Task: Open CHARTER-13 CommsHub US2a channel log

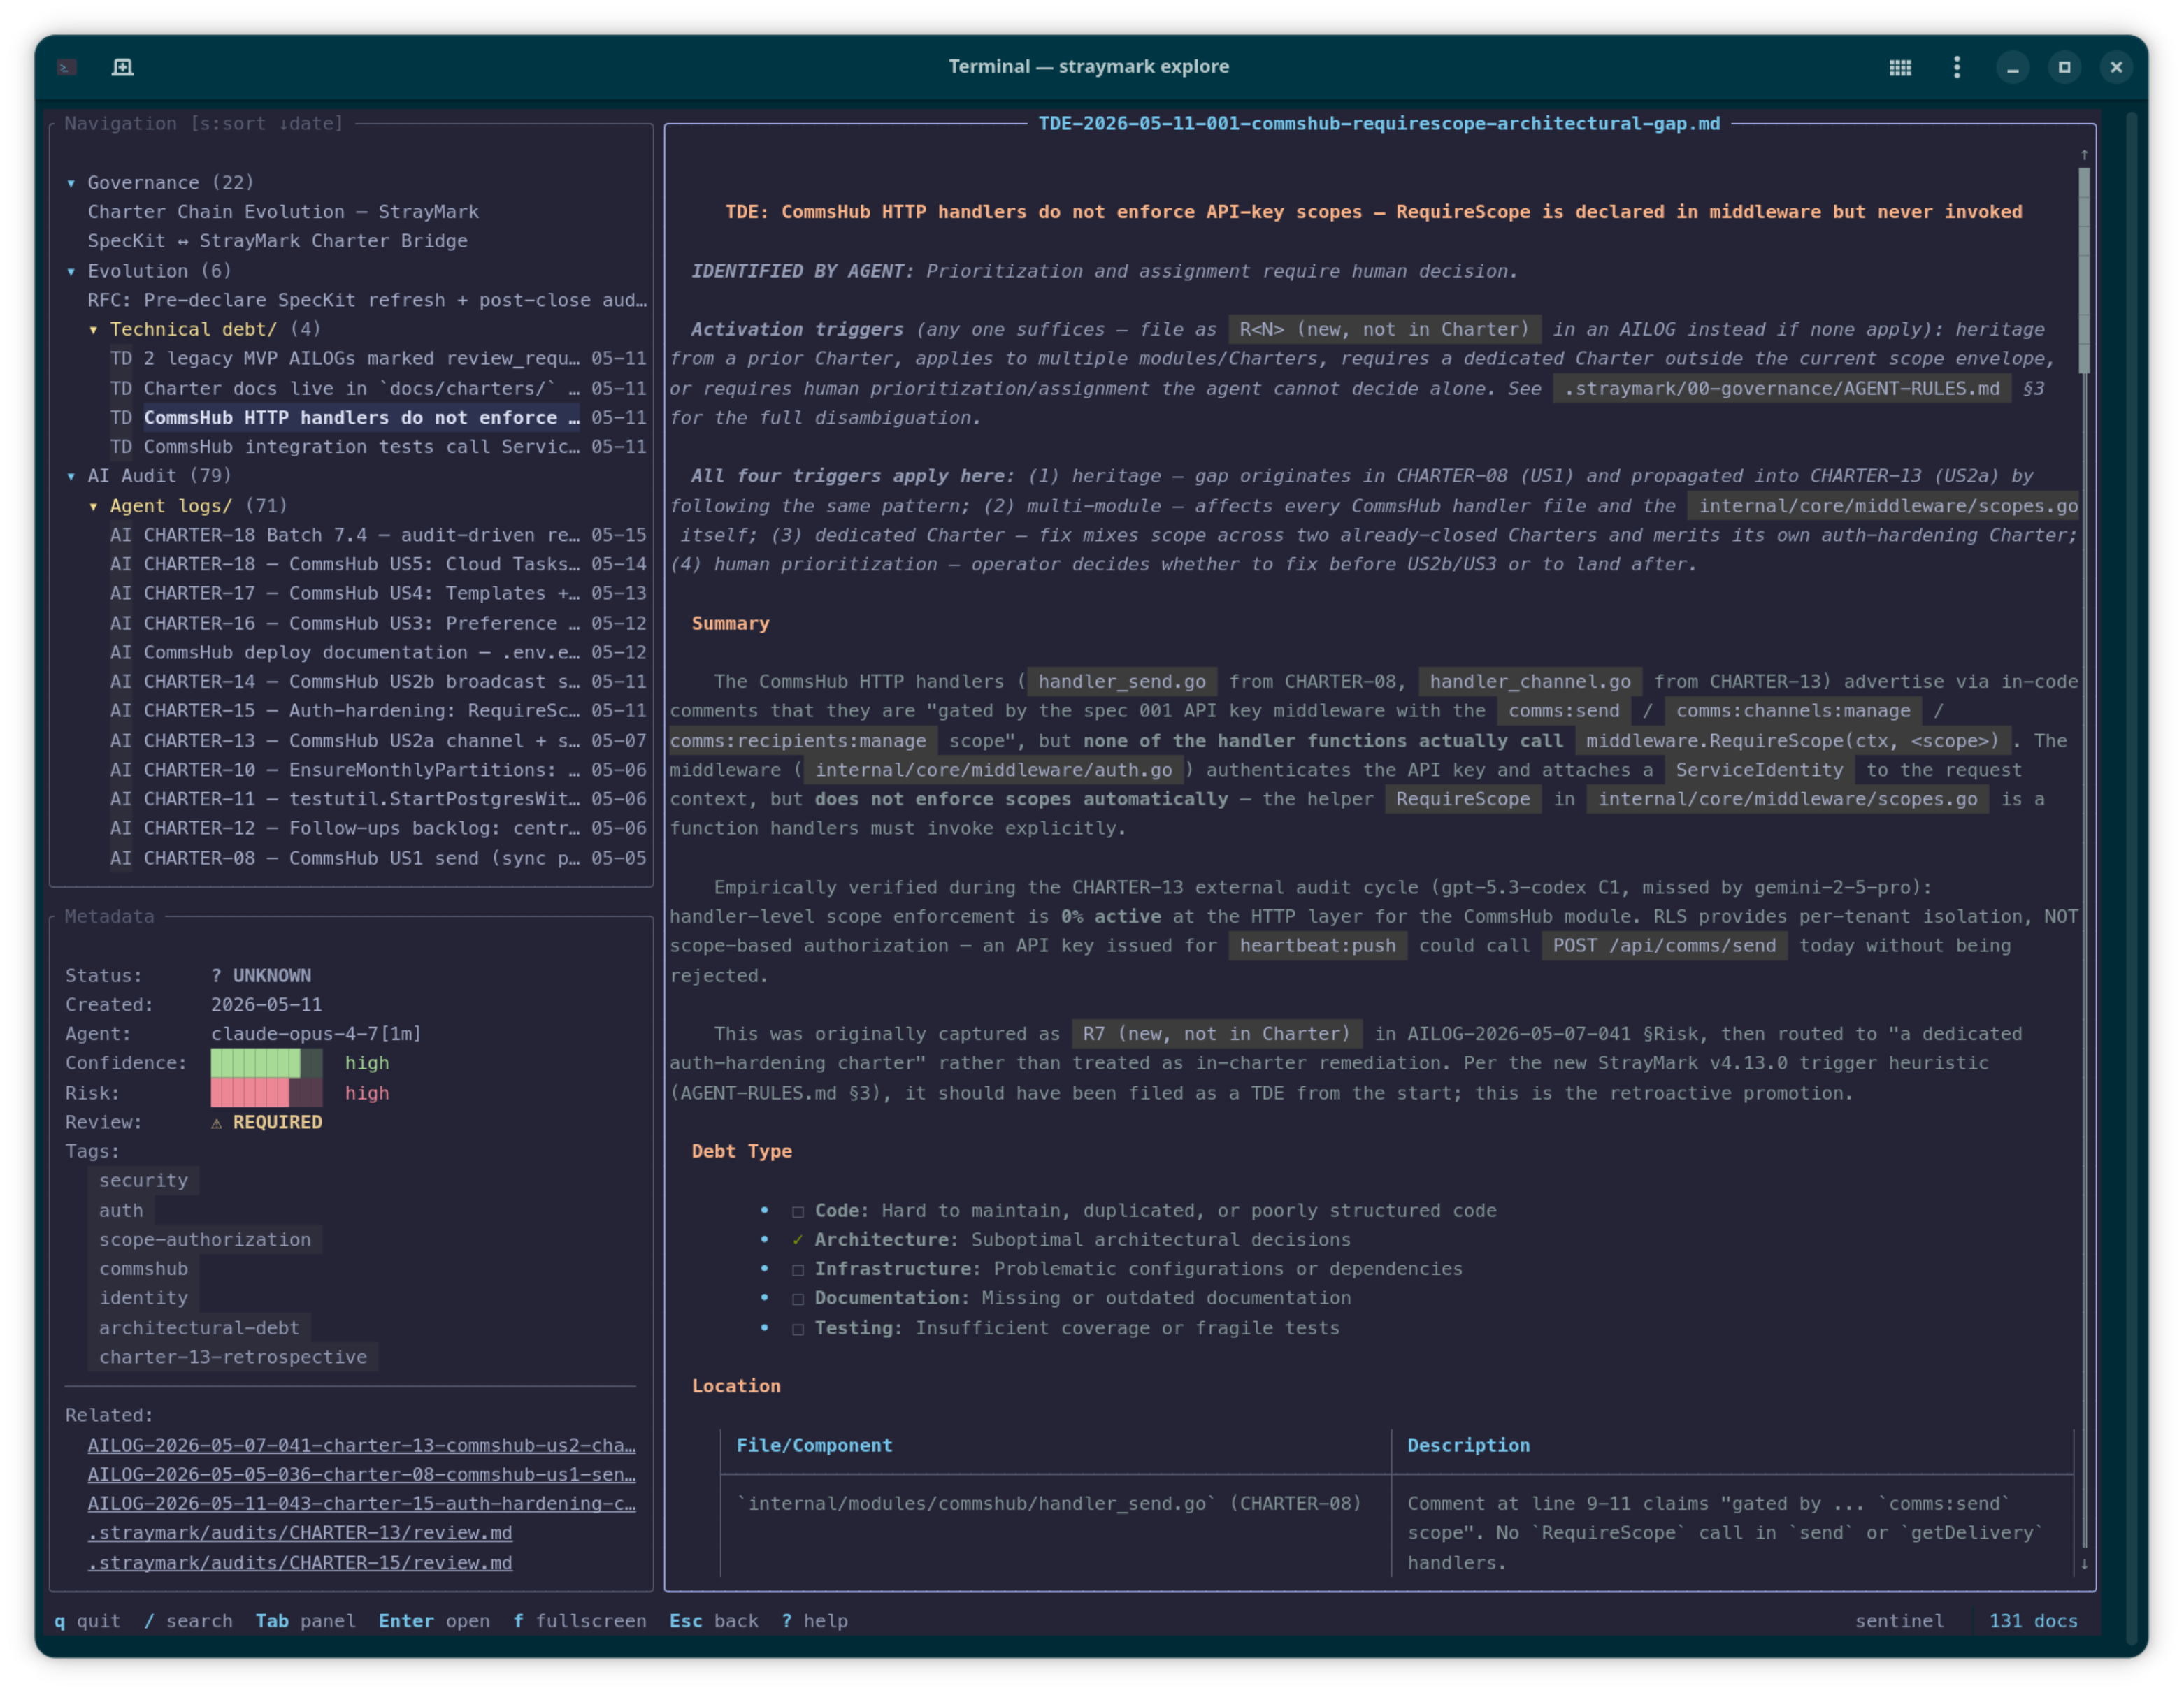Action: click(378, 741)
